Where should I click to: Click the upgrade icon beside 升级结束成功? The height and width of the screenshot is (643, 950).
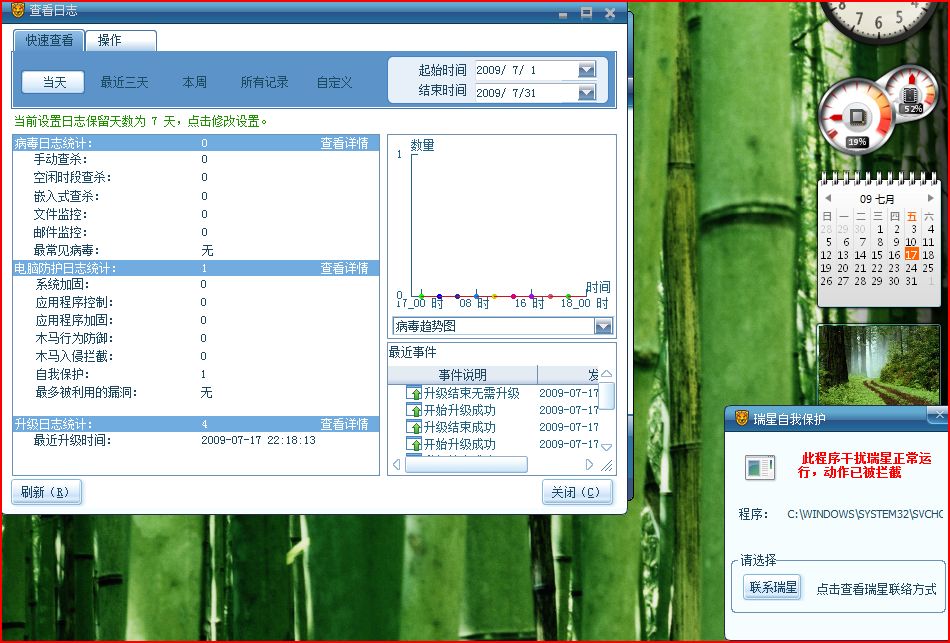click(414, 427)
